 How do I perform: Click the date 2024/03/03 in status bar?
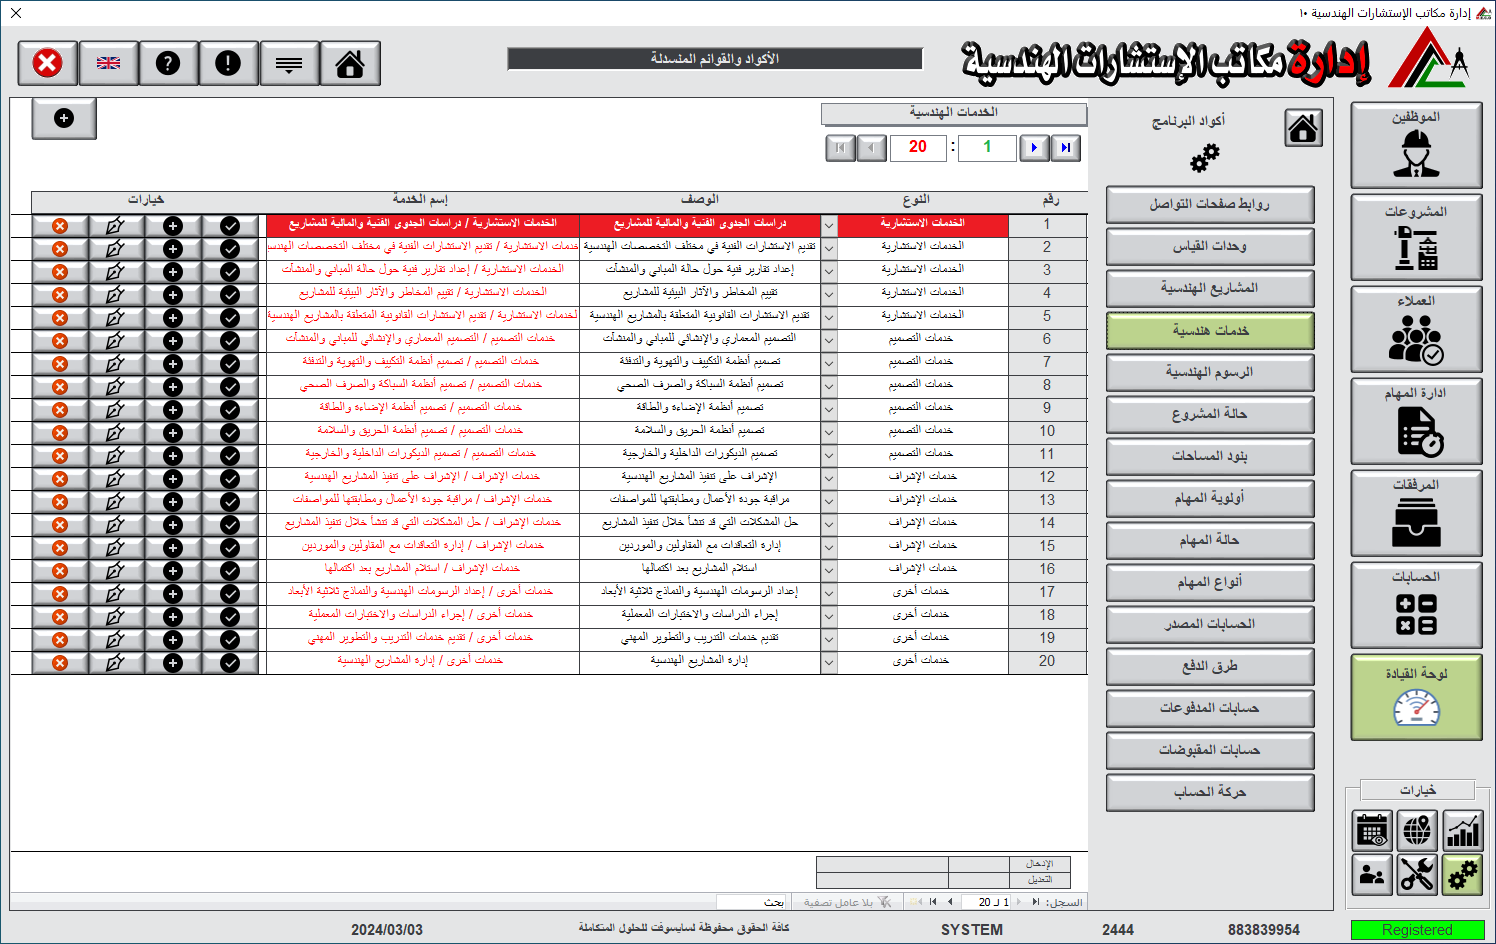click(387, 930)
